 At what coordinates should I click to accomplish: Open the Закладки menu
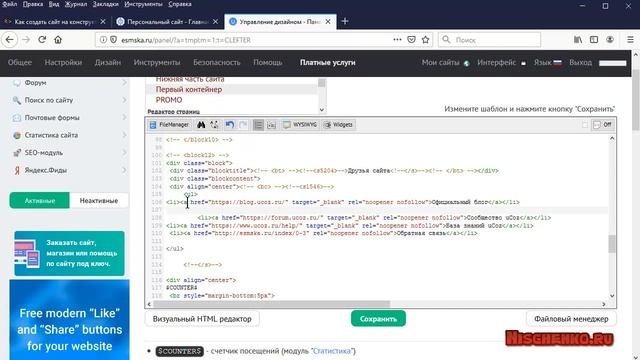[x=105, y=4]
